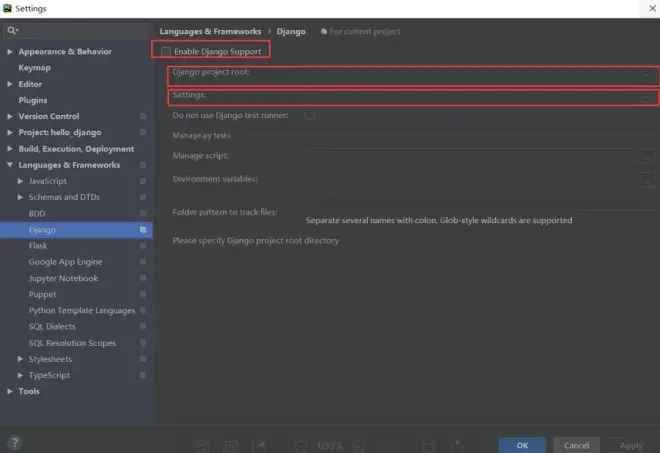Viewport: 660px width, 453px height.
Task: Click the 'For current project' copy icon
Action: pyautogui.click(x=324, y=32)
